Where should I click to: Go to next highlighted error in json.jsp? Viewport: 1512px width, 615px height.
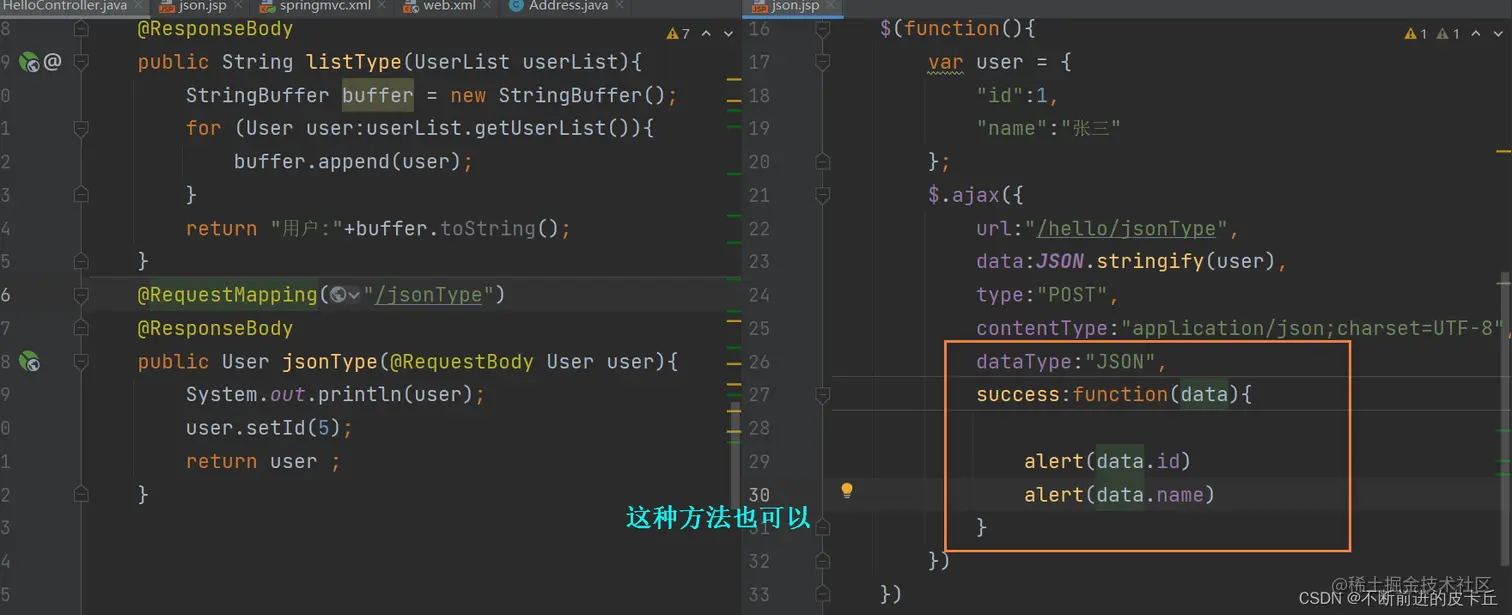pyautogui.click(x=1498, y=33)
